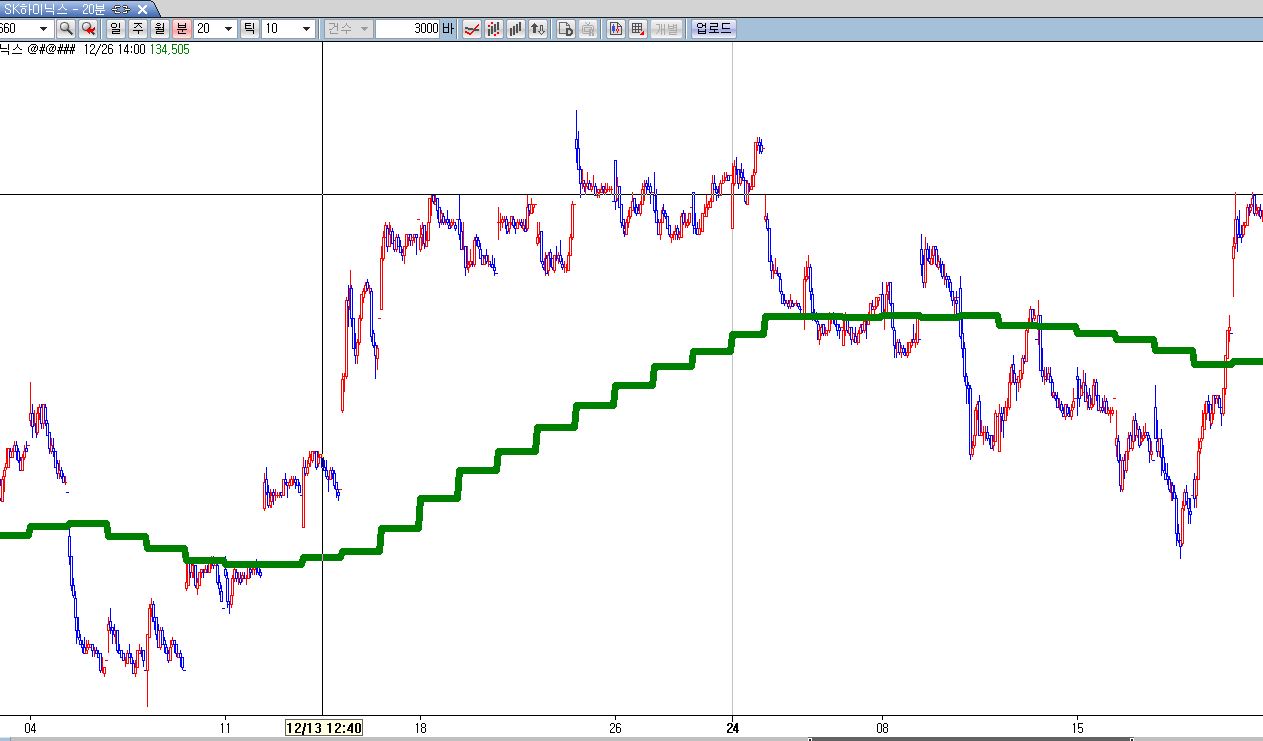
Task: Click the search icon with red arrow
Action: coord(89,29)
